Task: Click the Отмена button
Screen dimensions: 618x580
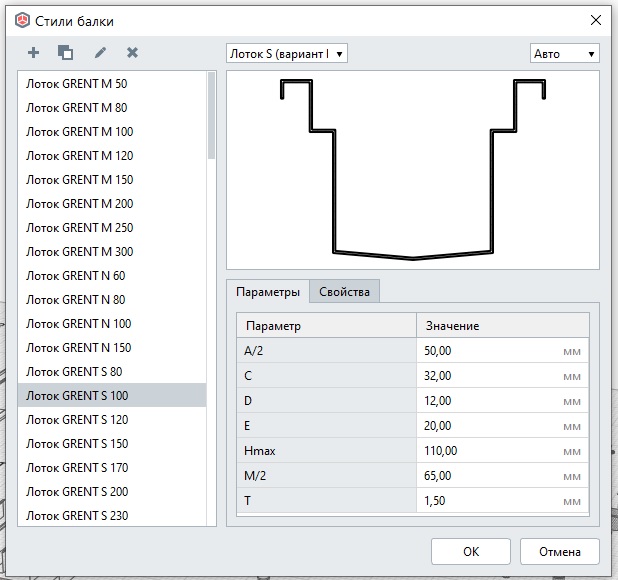Action: (560, 552)
